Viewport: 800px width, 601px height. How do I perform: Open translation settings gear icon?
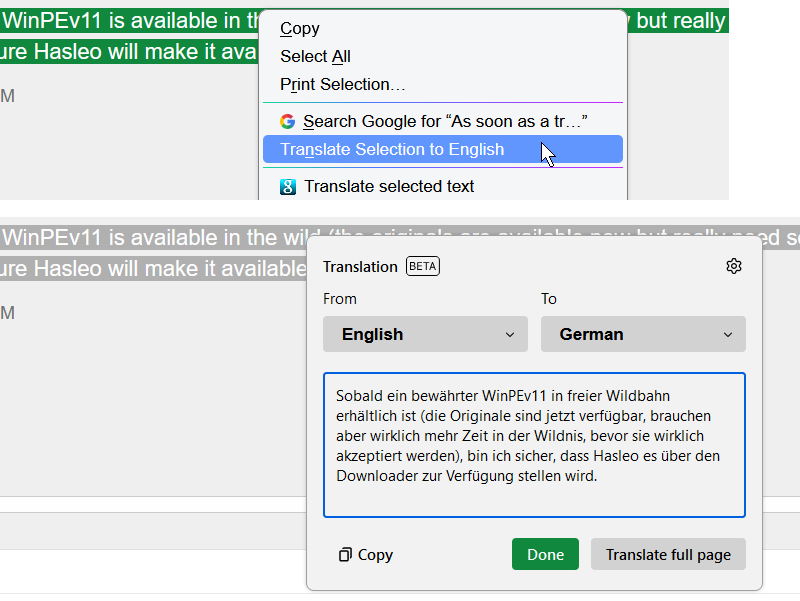tap(734, 266)
